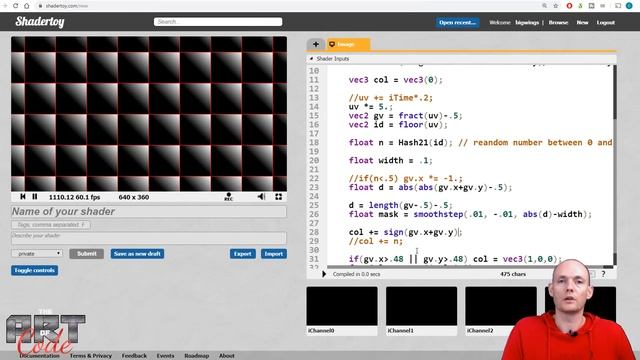Select the iChannel2 input slot

(x=501, y=311)
